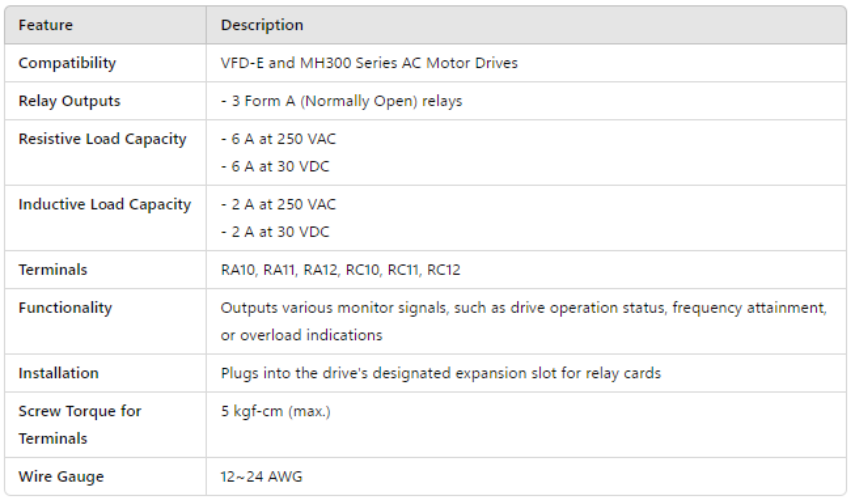
Task: Click the Description column header
Action: point(262,25)
